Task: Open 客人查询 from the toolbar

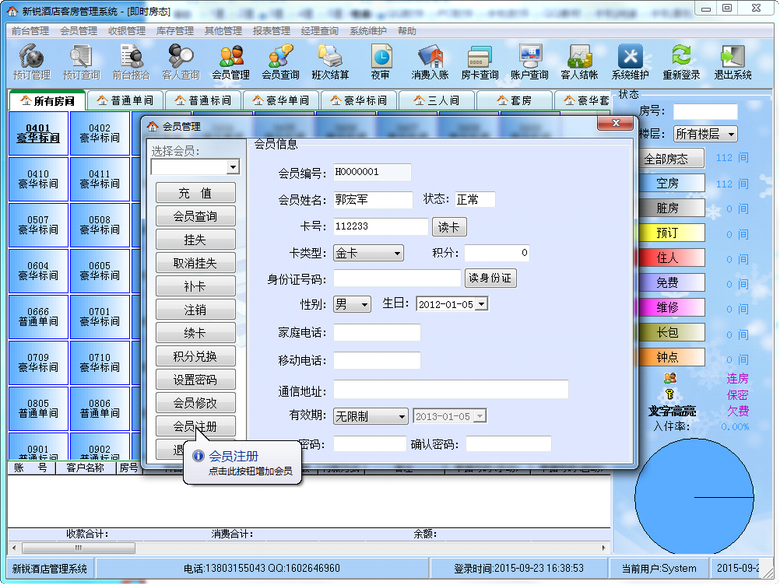Action: pos(180,62)
